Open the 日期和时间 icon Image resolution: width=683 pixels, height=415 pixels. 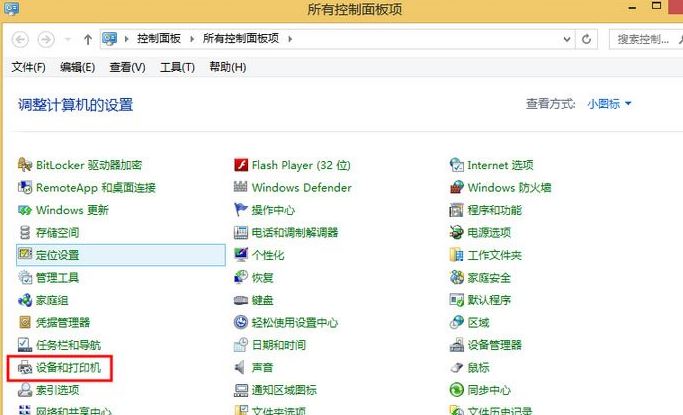[x=241, y=345]
